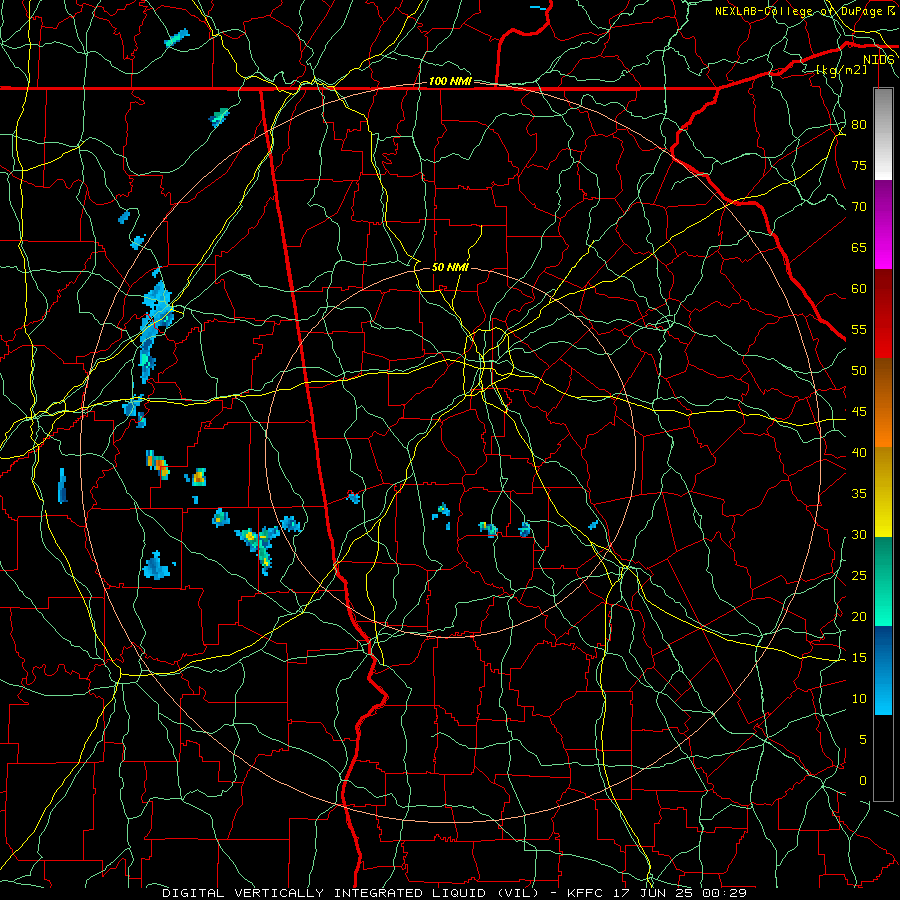Select the brown-orange band of the VIL scale

click(883, 403)
